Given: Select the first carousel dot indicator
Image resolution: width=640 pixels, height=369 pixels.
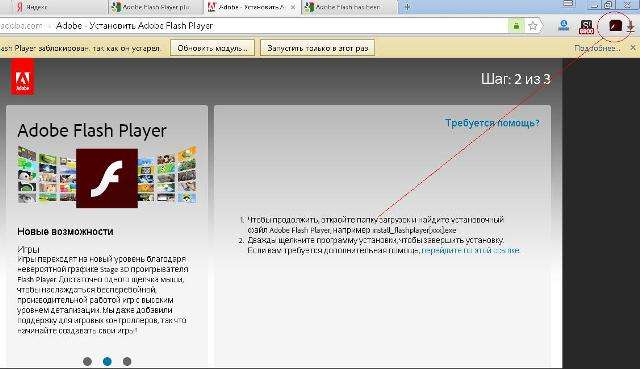Looking at the screenshot, I should (87, 361).
